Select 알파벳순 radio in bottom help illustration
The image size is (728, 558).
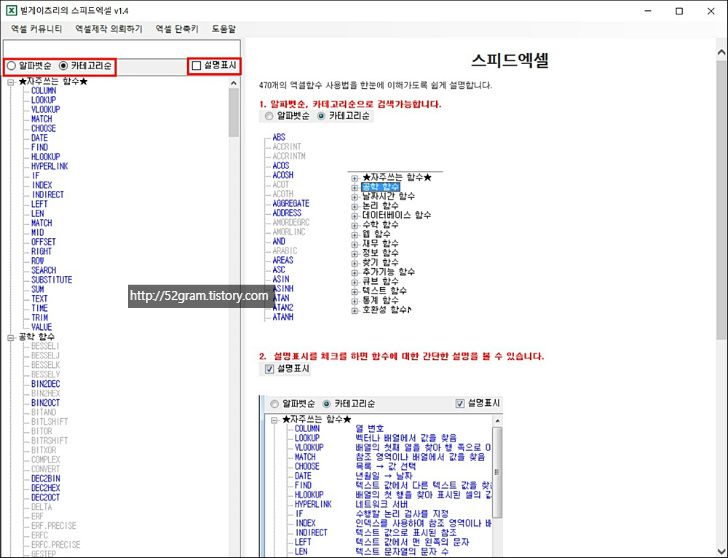click(274, 404)
